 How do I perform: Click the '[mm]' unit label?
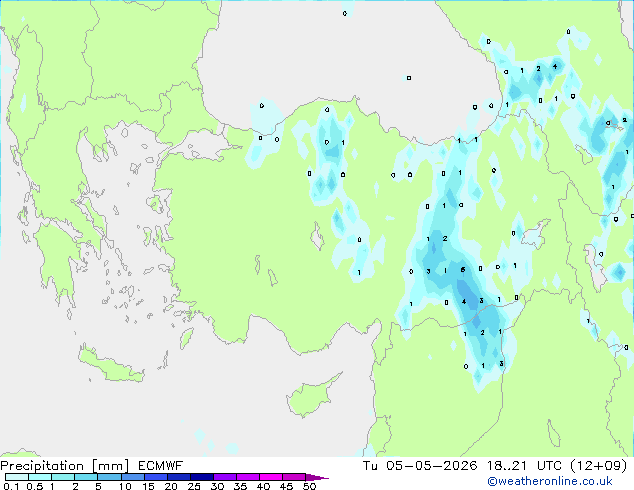click(x=111, y=466)
